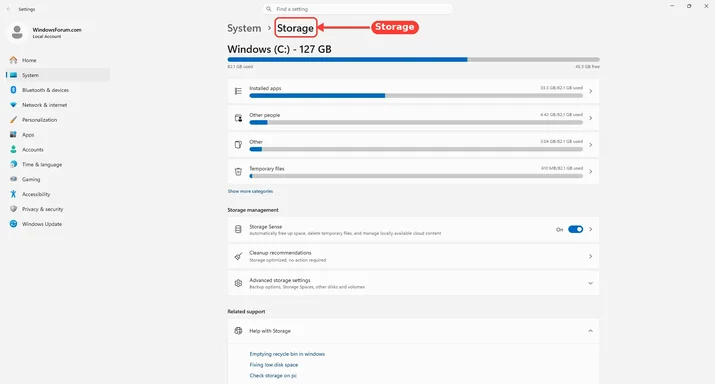Click the Temporary files trash icon
Screen dimensions: 715x384
[x=238, y=171]
